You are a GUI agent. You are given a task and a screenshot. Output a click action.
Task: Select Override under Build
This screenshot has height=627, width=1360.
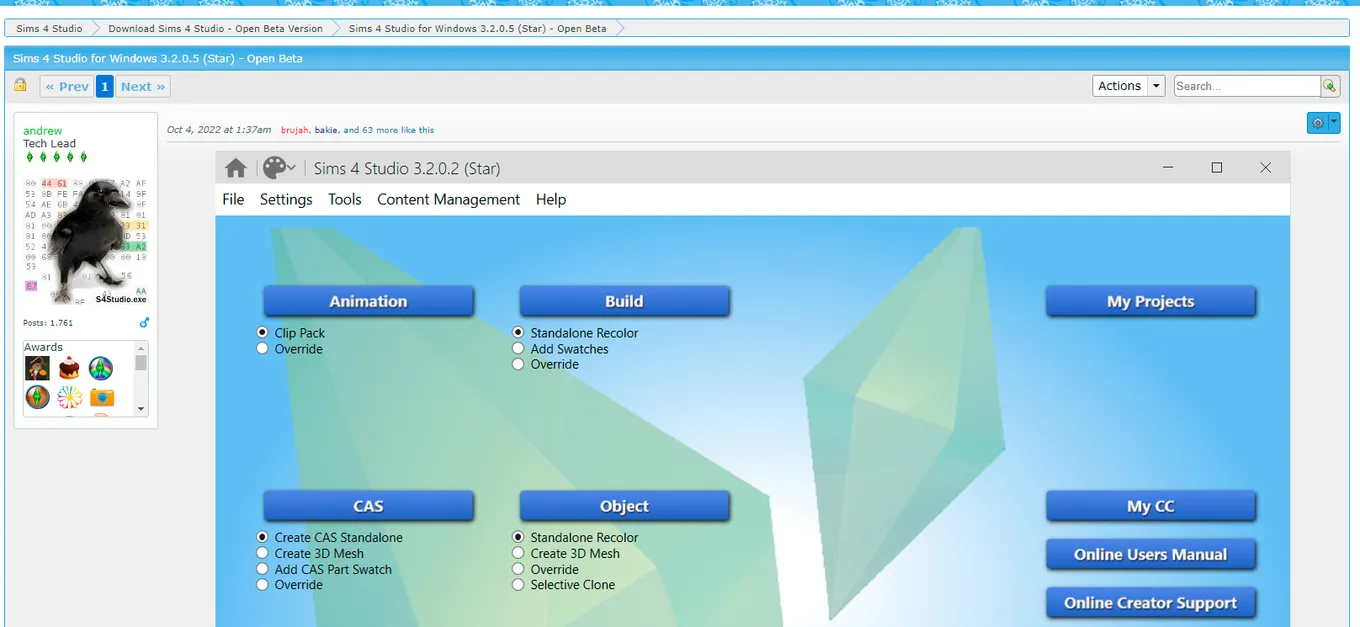pyautogui.click(x=518, y=364)
